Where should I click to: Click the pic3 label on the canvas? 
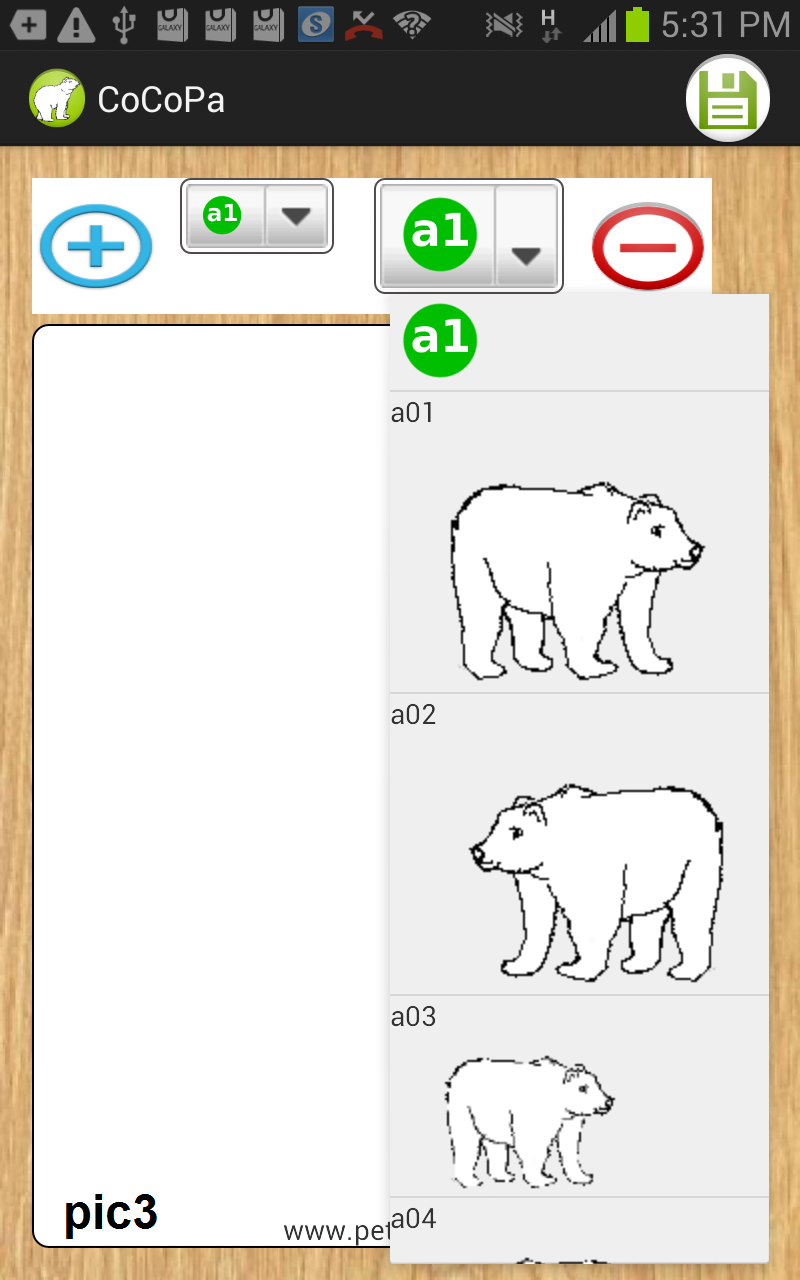pyautogui.click(x=111, y=1213)
